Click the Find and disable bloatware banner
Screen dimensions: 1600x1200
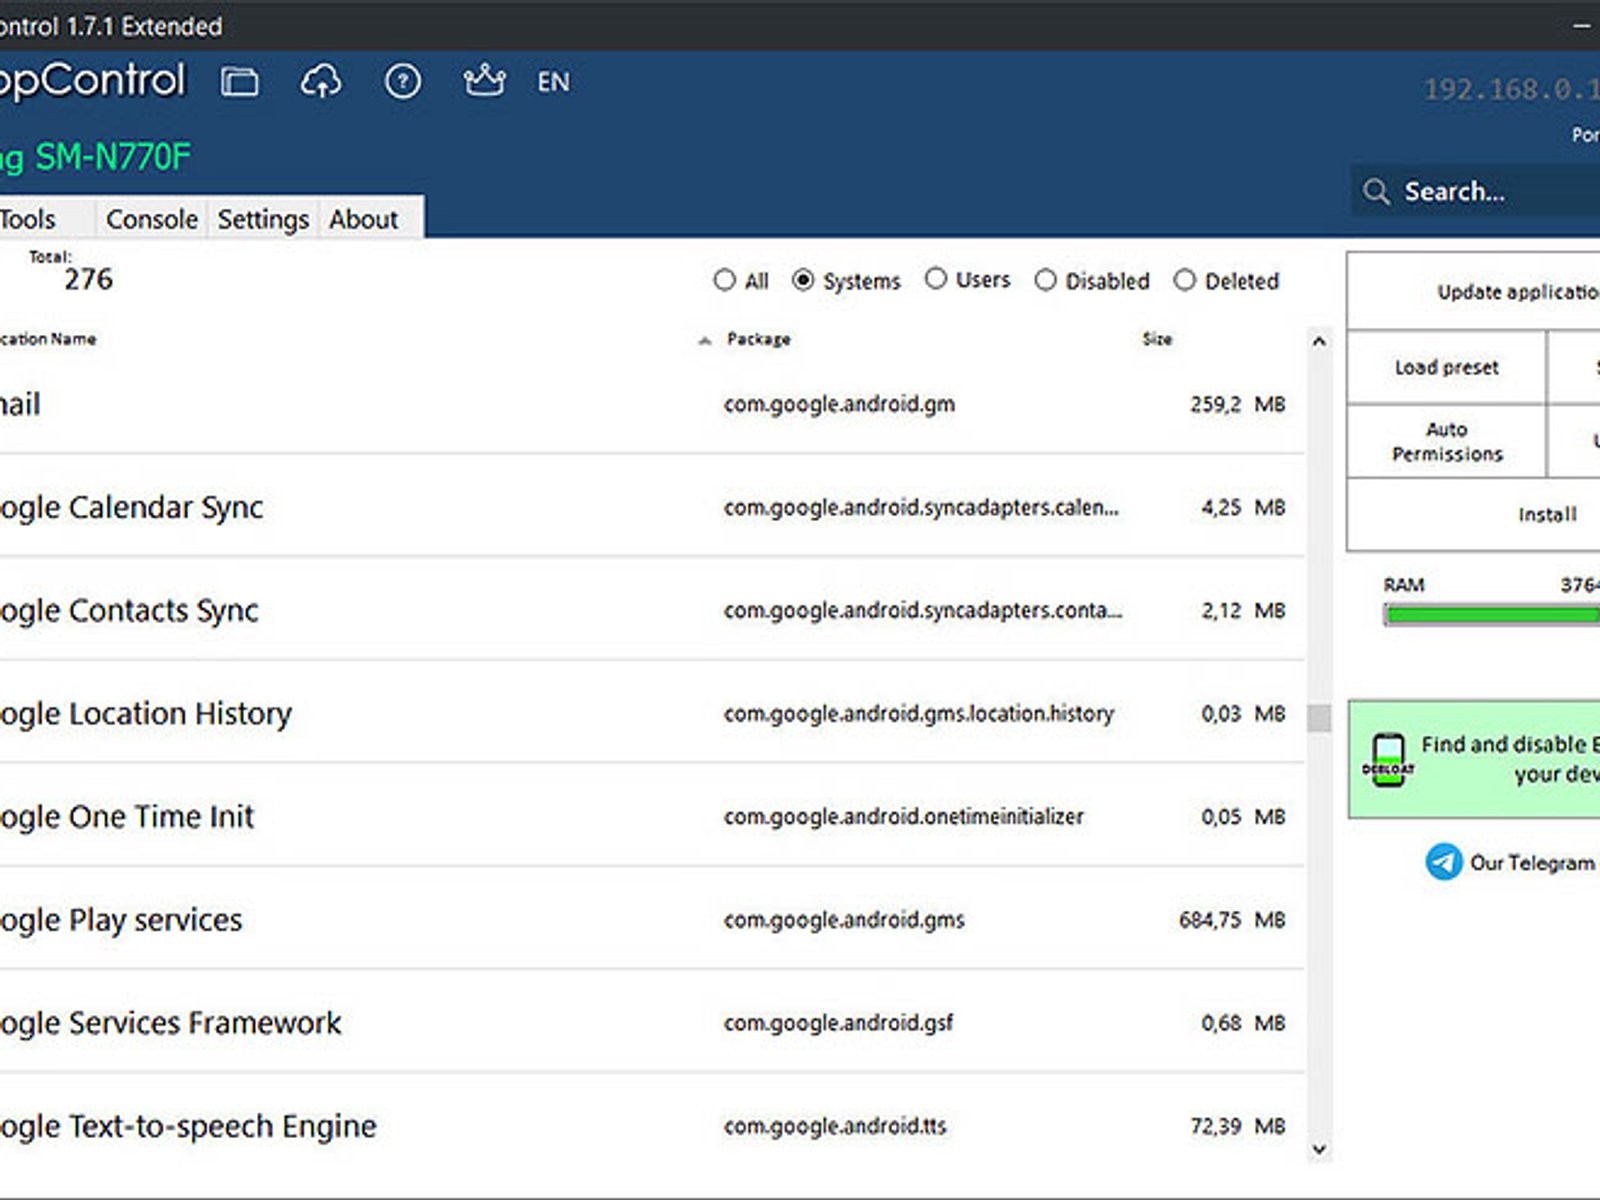pyautogui.click(x=1474, y=759)
